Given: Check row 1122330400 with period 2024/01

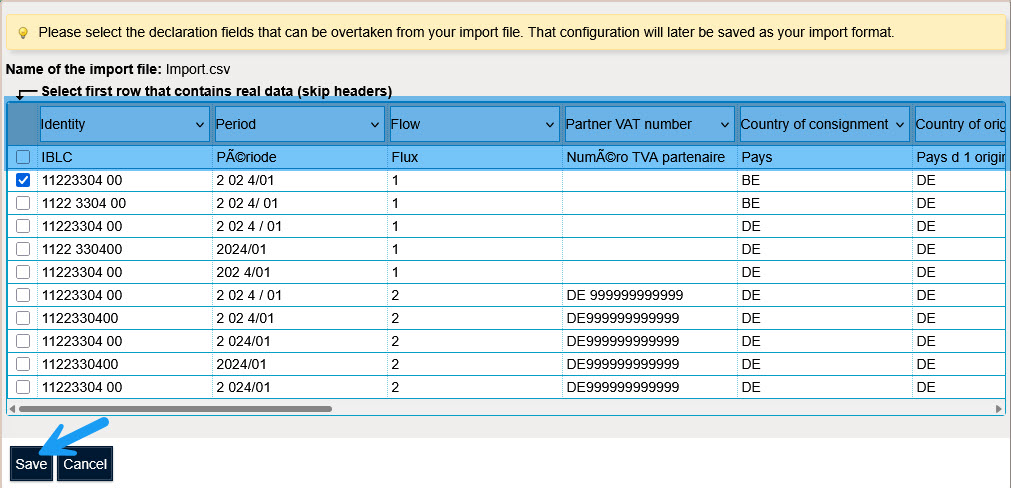Looking at the screenshot, I should (x=23, y=364).
